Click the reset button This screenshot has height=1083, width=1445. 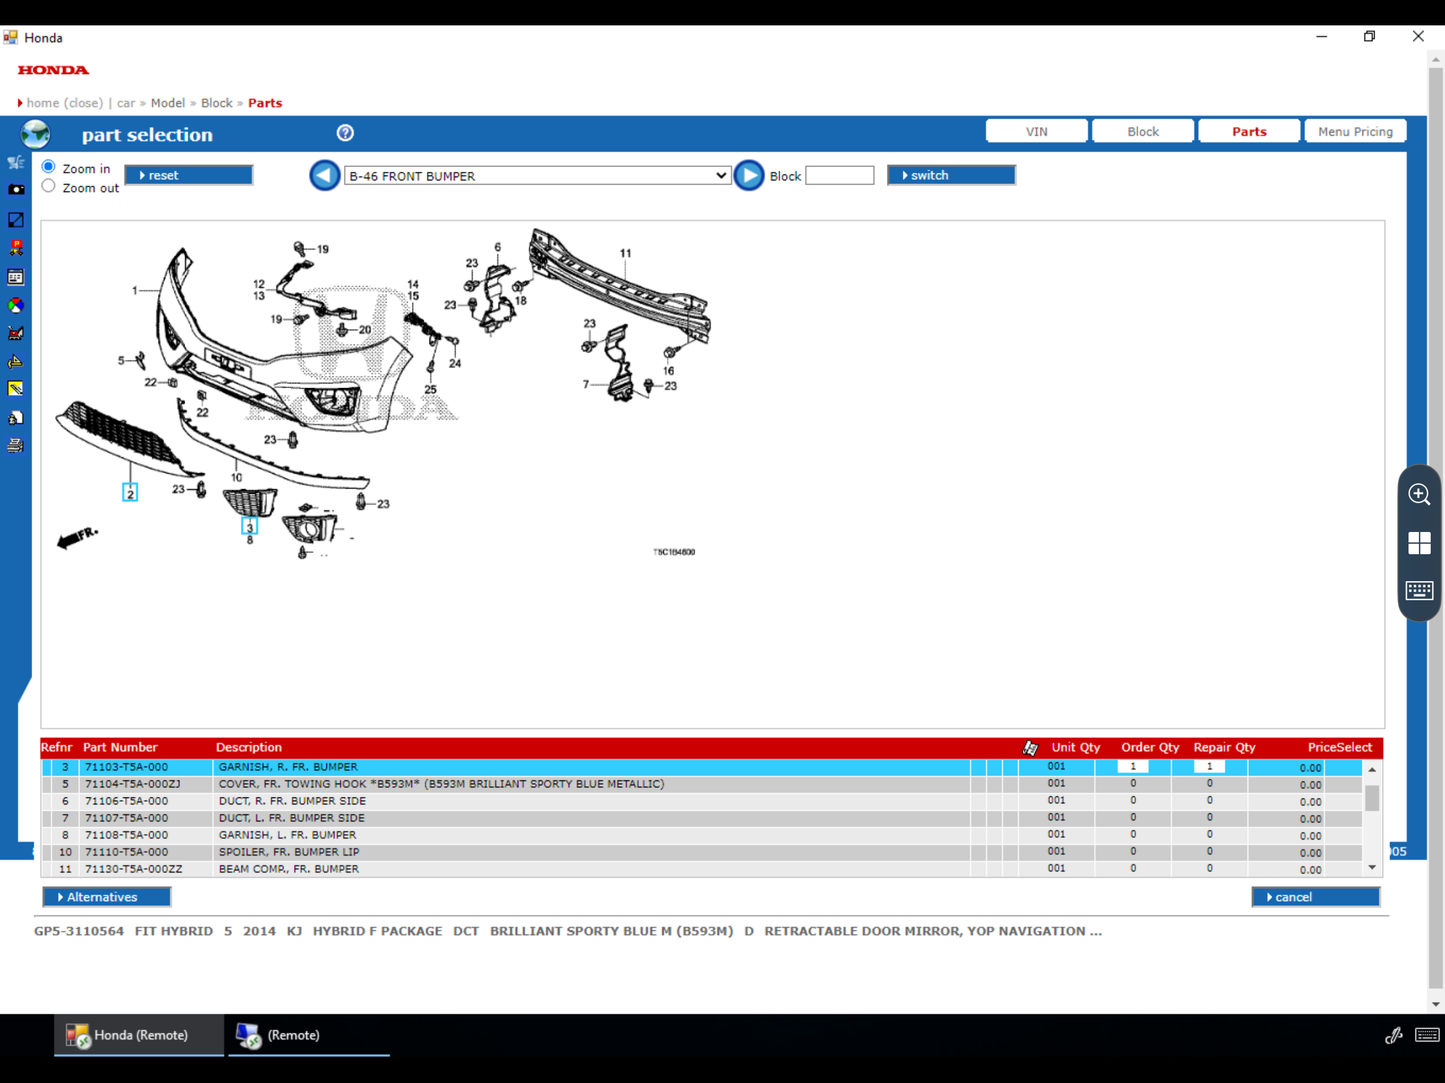coord(188,175)
